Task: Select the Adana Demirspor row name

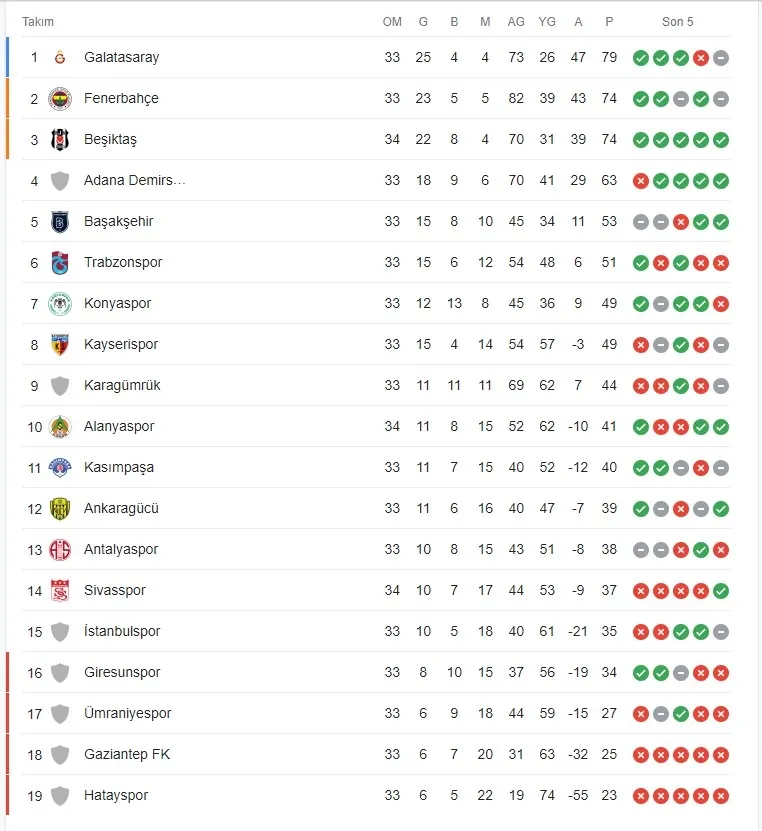Action: click(134, 180)
